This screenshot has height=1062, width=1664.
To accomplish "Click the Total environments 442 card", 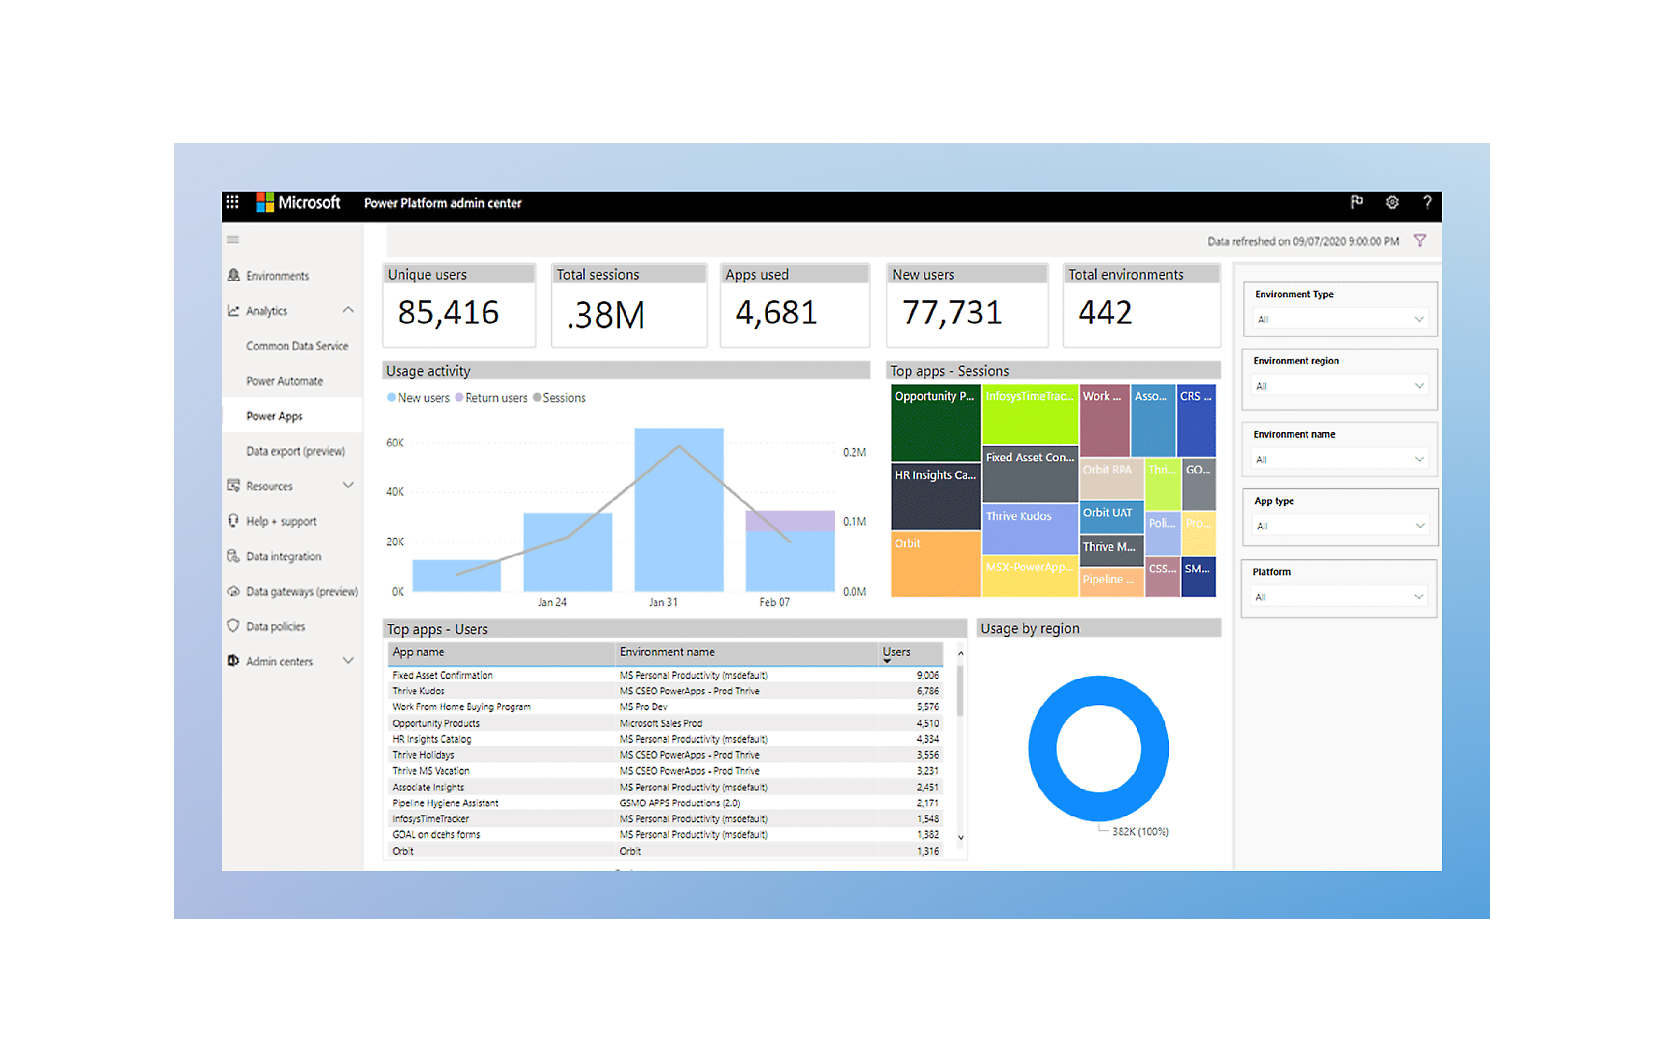I will click(1141, 306).
